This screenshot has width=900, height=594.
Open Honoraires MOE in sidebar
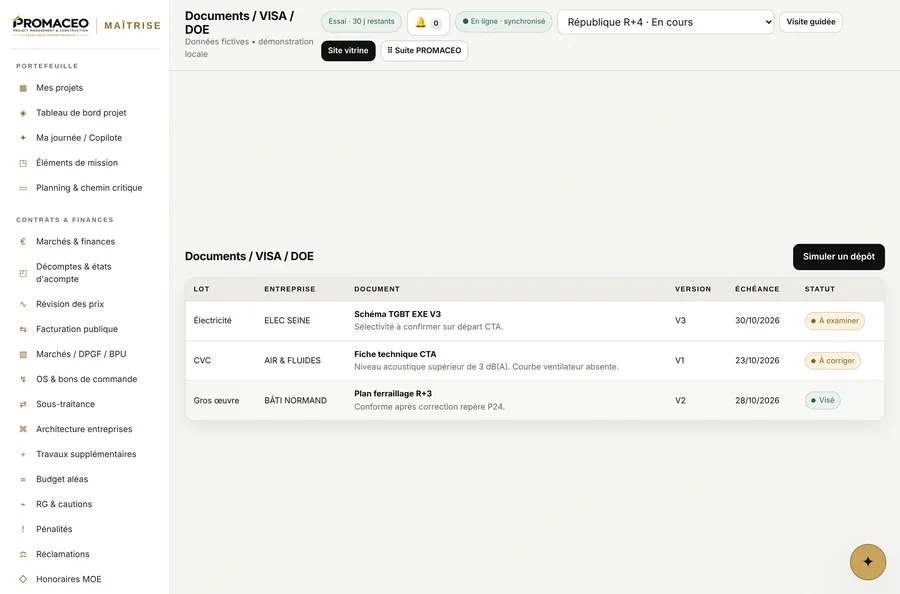click(x=68, y=579)
